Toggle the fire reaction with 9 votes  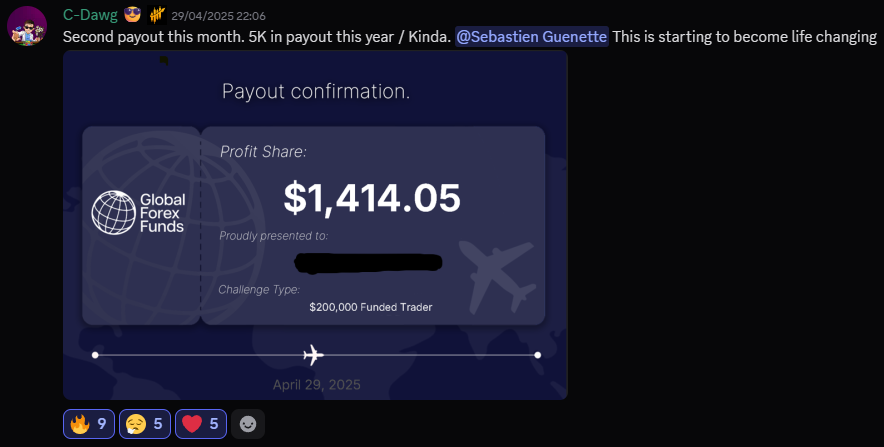(88, 424)
